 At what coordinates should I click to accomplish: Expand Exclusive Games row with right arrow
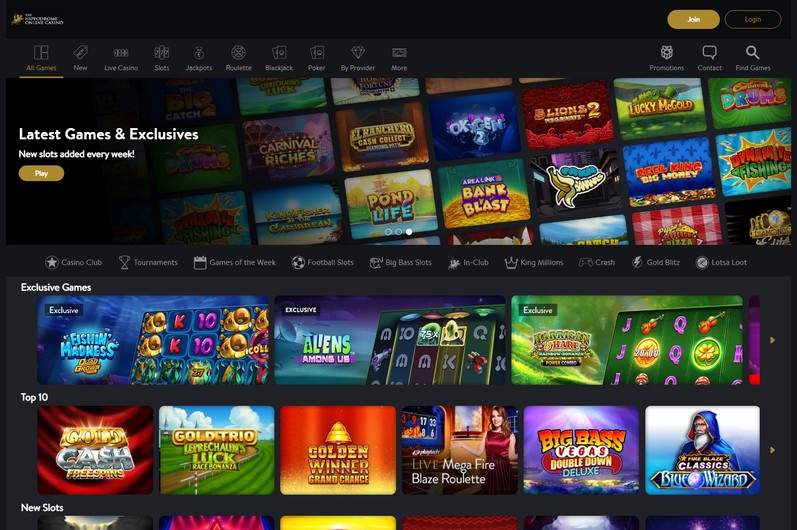772,340
